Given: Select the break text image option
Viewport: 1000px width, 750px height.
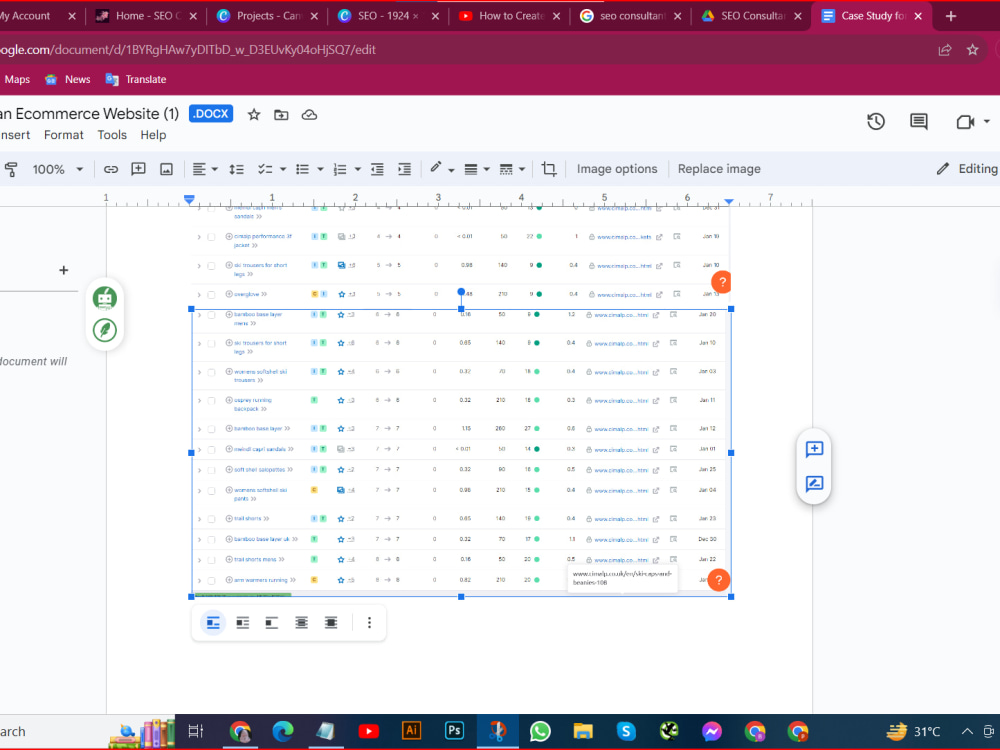Looking at the screenshot, I should point(272,622).
